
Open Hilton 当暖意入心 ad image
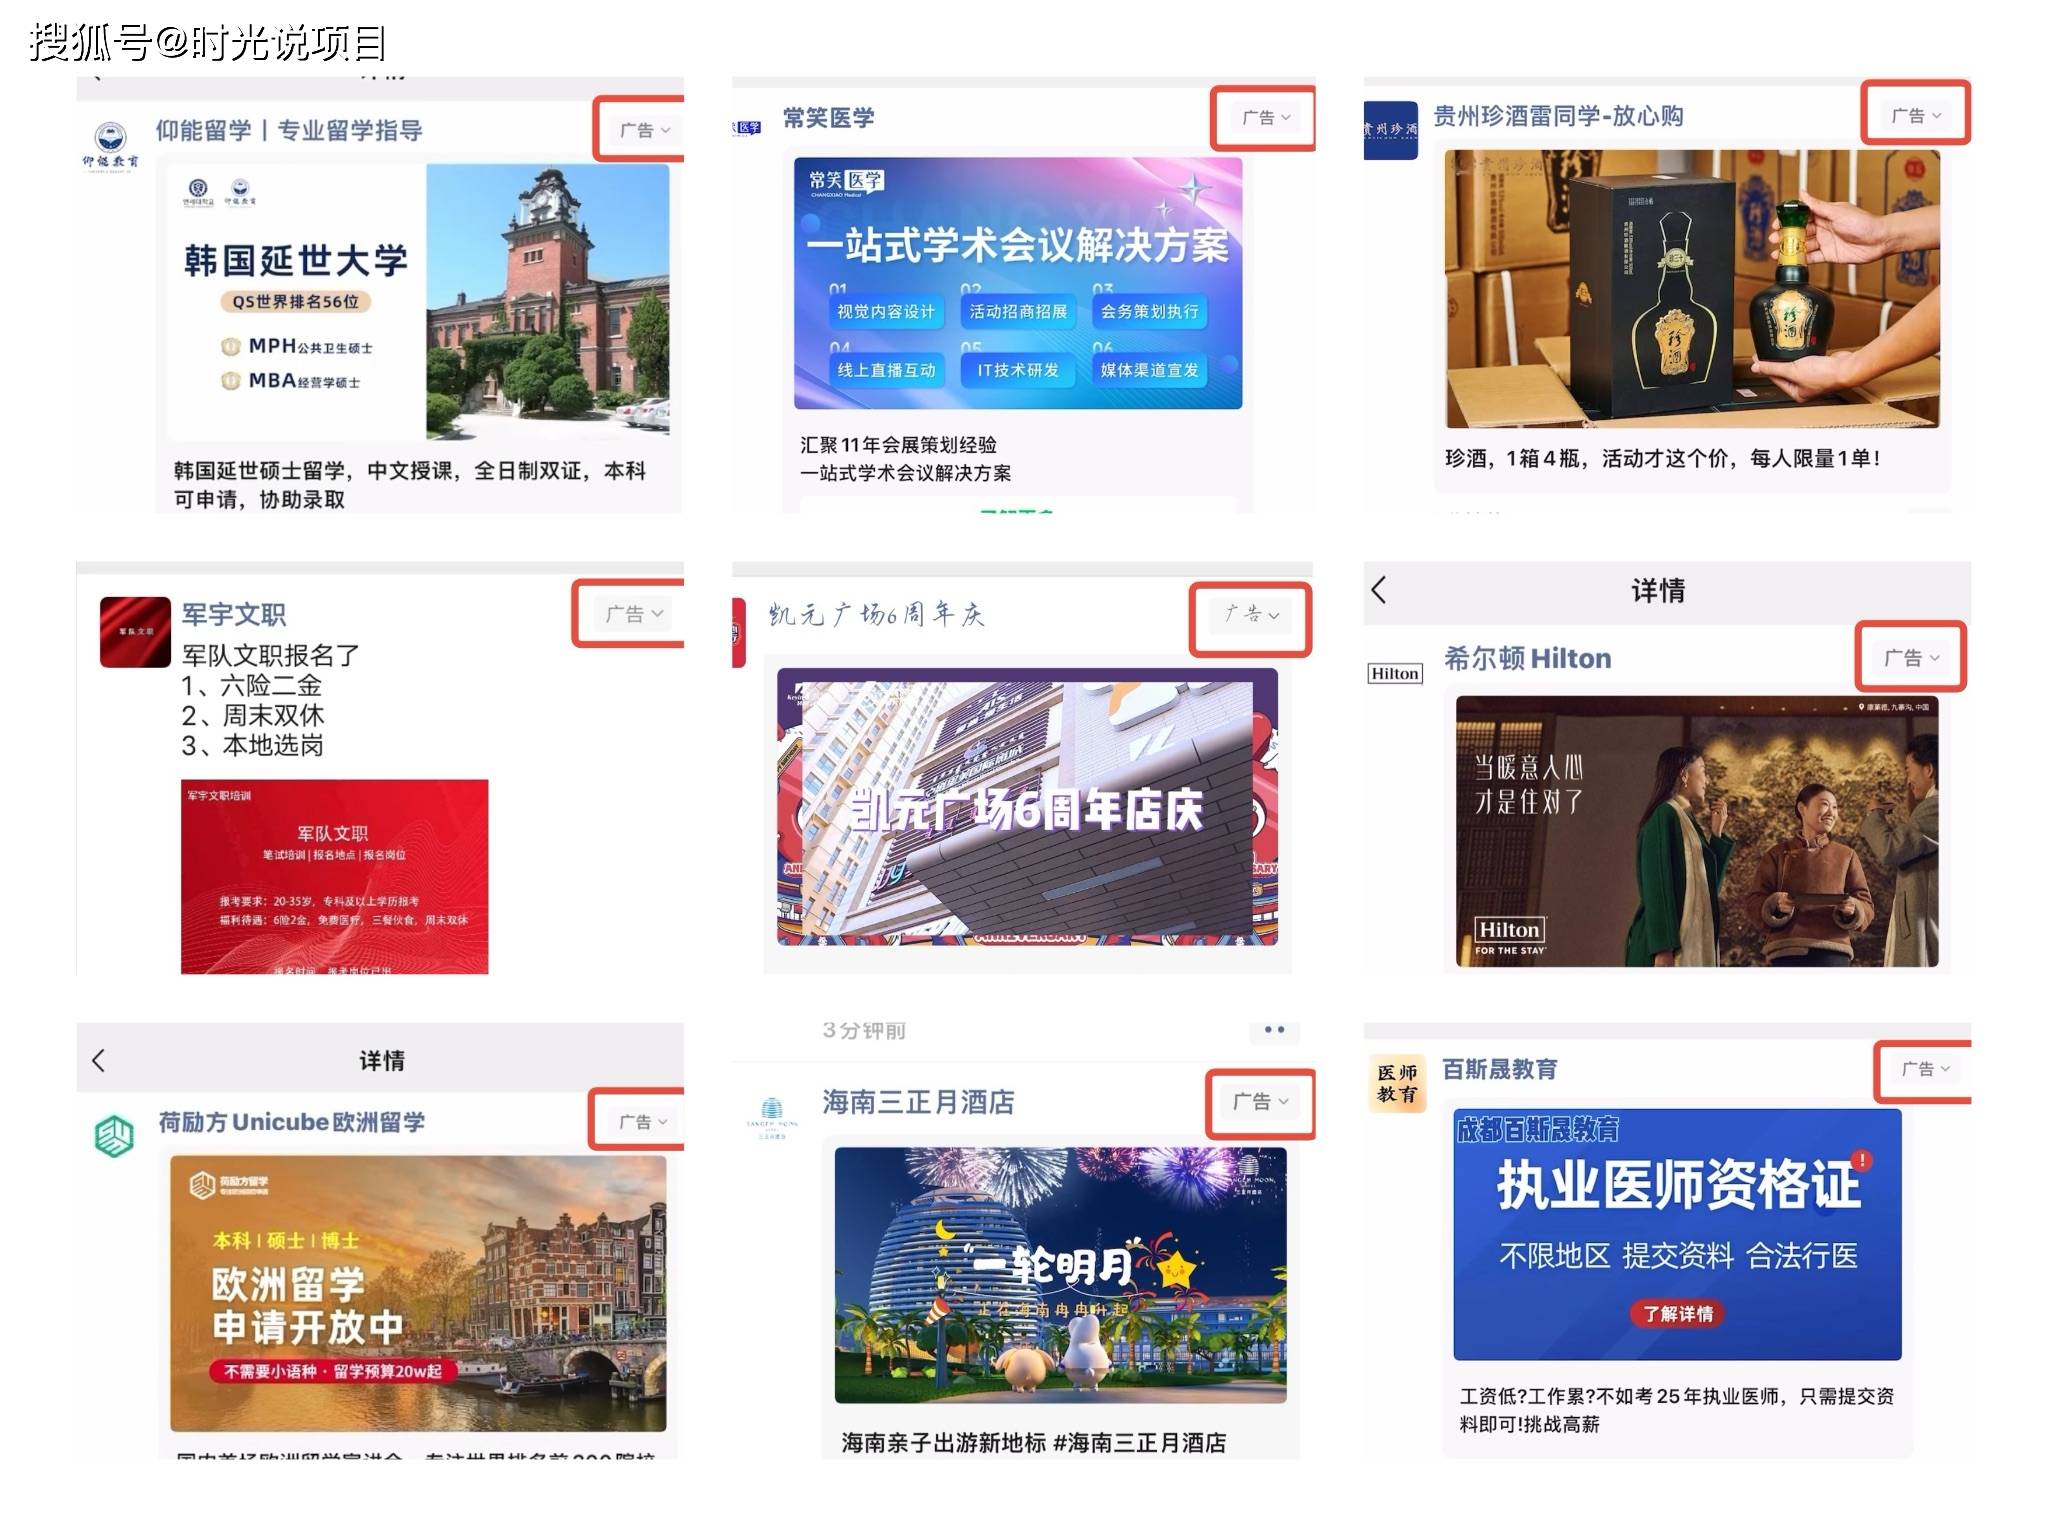tap(1696, 831)
